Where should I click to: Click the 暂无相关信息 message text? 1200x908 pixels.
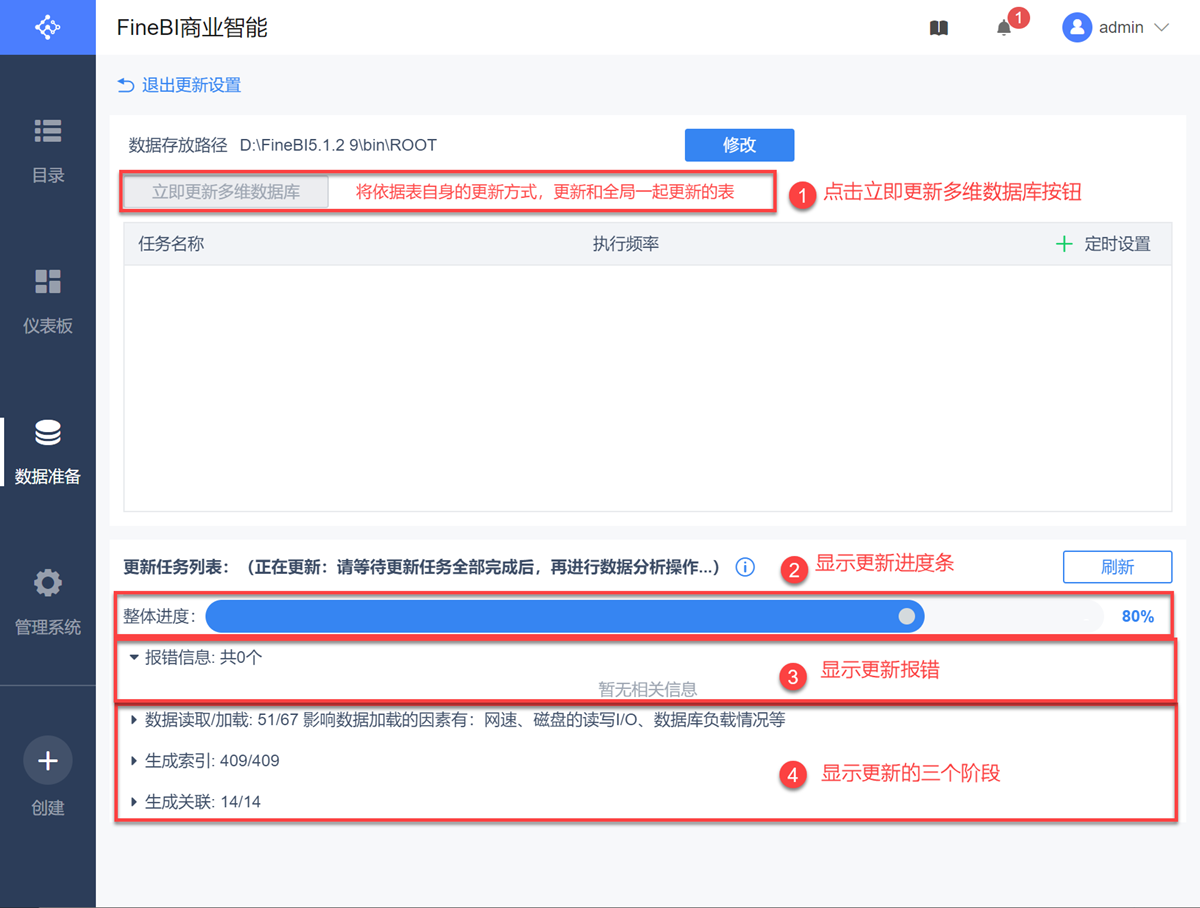(x=647, y=689)
